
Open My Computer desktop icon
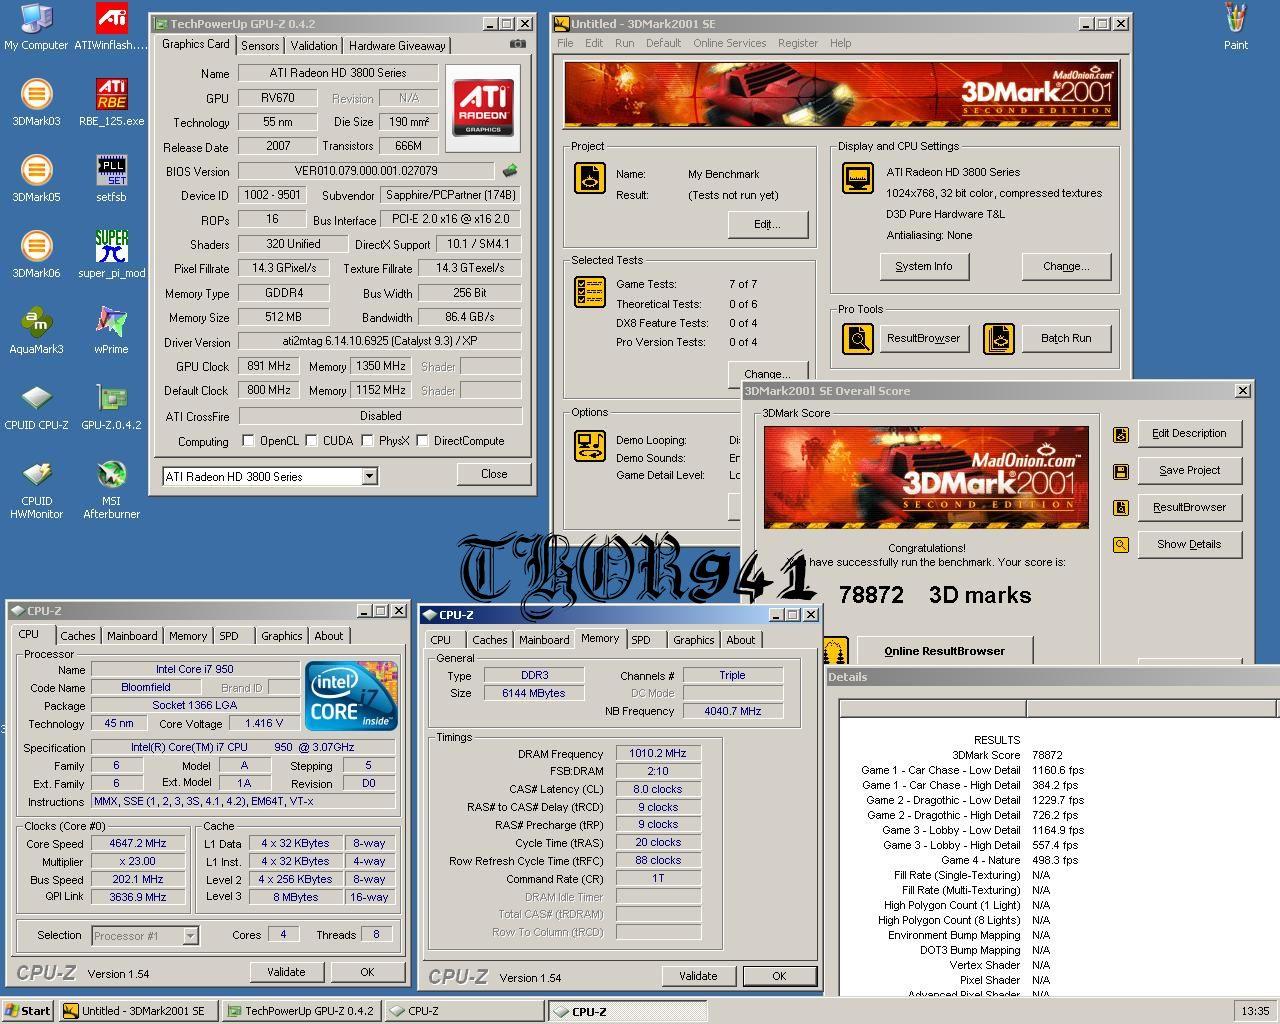tap(36, 27)
